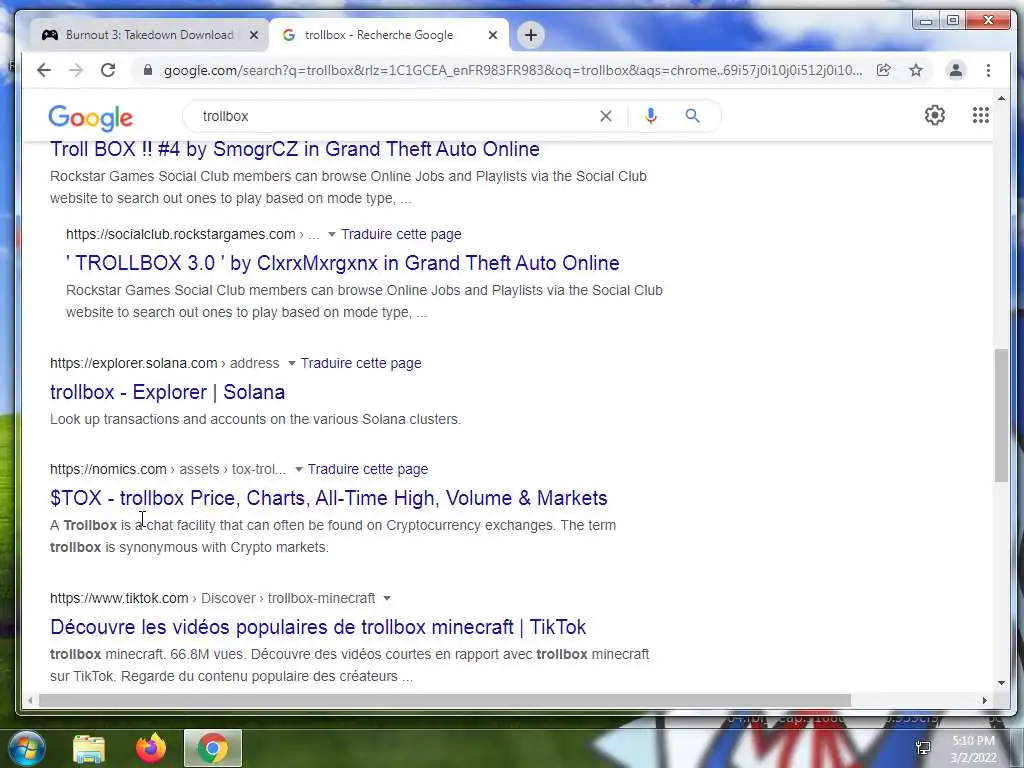Expand options arrow beside socialclub.rockstargames.com
Screen dimensions: 1024x768
click(332, 234)
